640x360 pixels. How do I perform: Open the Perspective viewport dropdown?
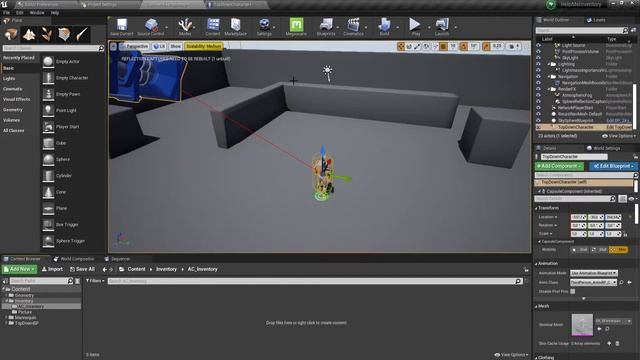134,47
